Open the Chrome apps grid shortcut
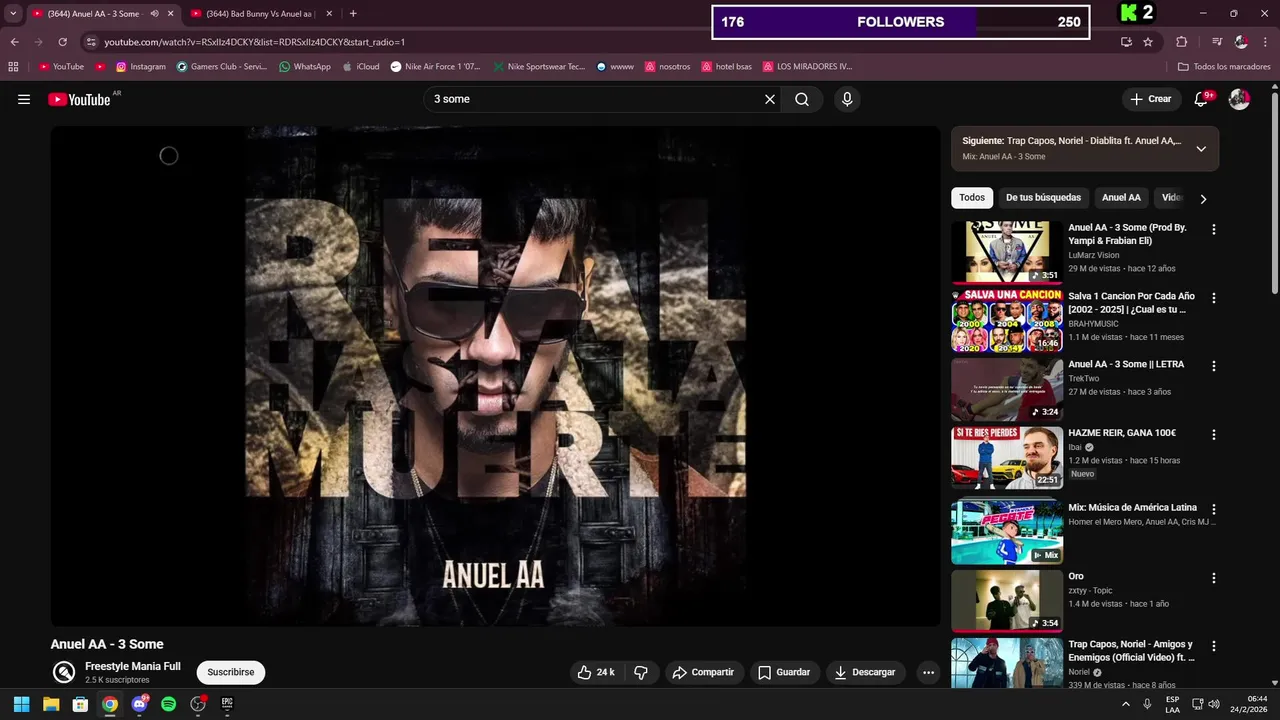This screenshot has width=1280, height=720. coord(13,67)
